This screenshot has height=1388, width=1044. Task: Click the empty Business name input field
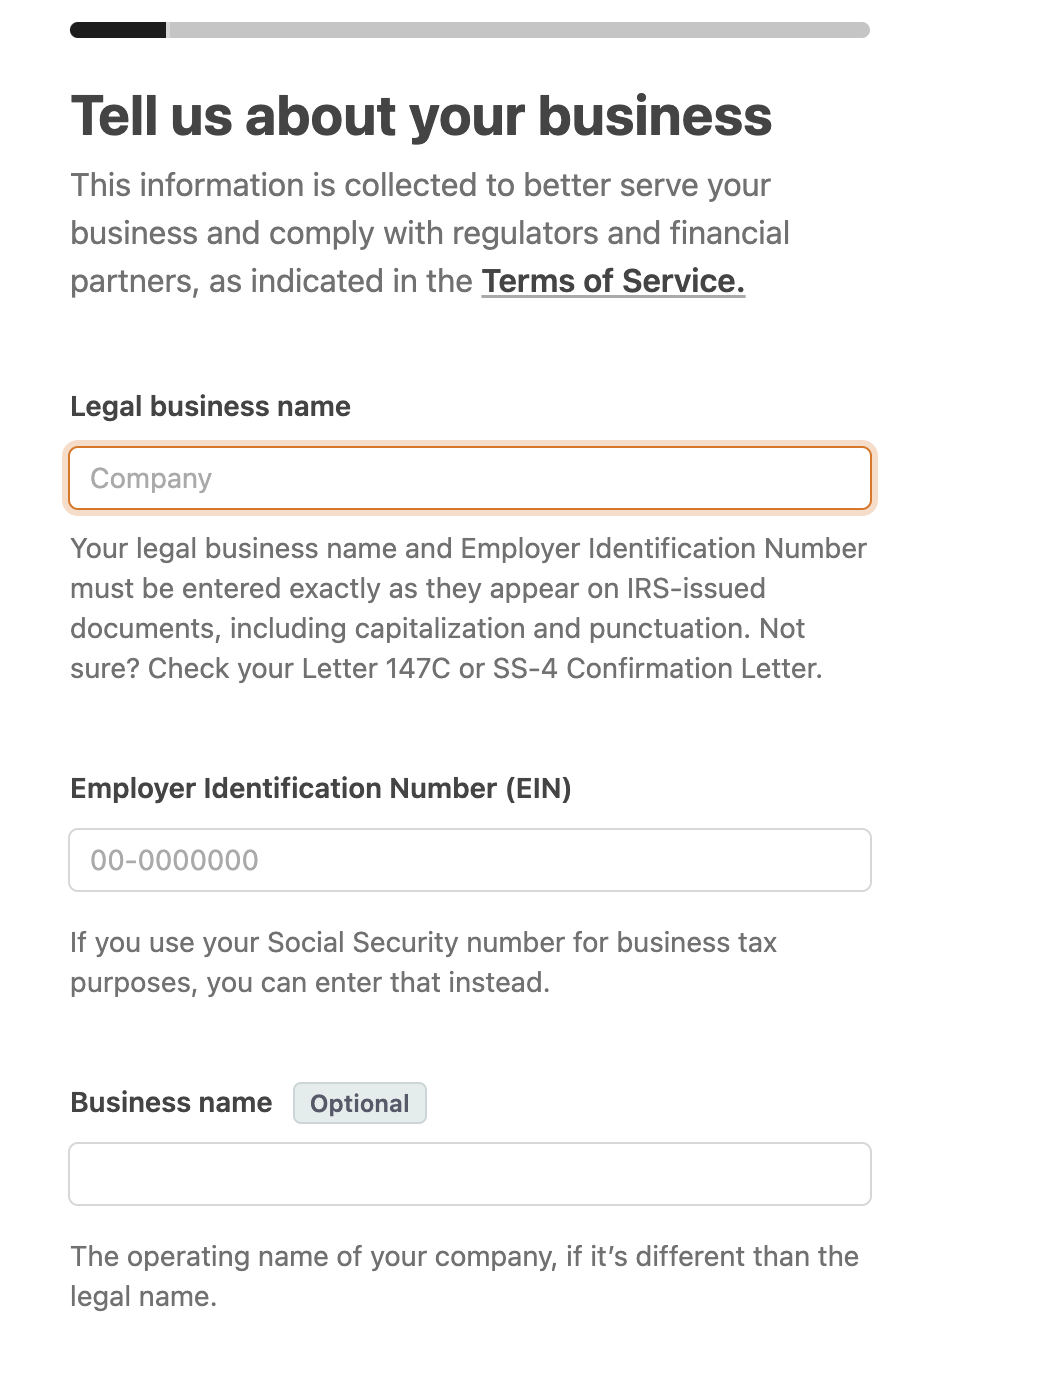(x=470, y=1174)
